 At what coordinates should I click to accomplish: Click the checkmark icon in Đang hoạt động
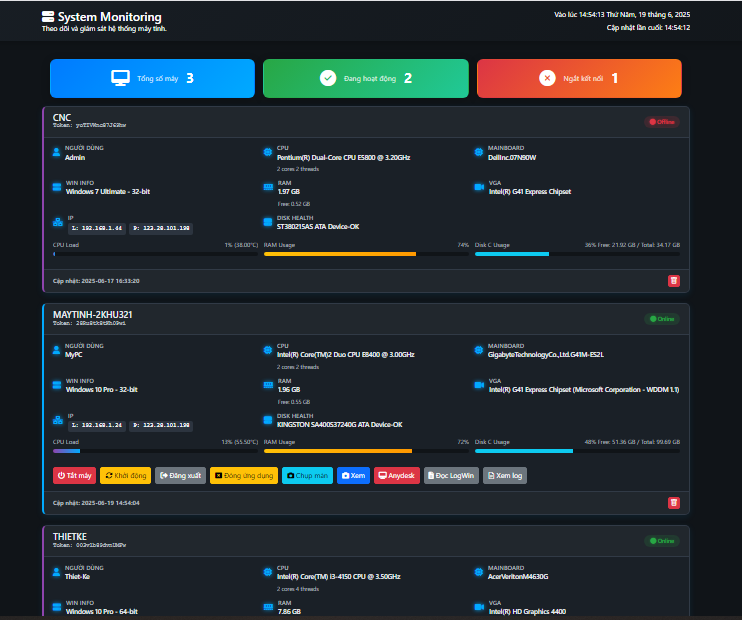(327, 78)
